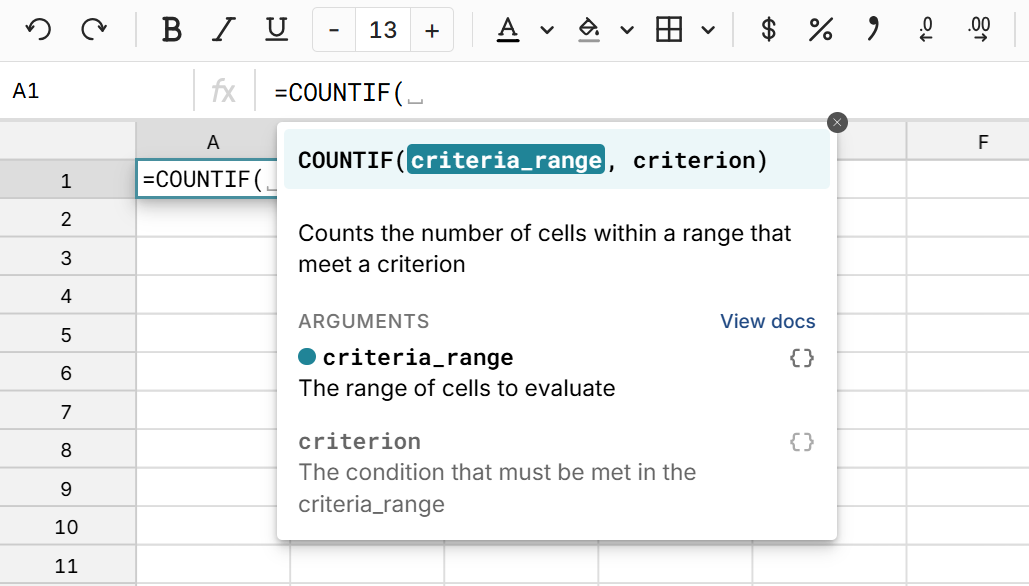1029x586 pixels.
Task: Toggle Underline formatting
Action: [276, 30]
